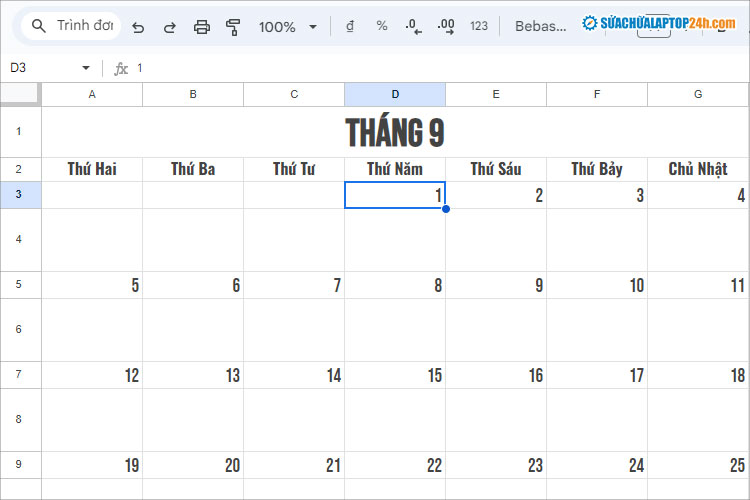Open the 100% zoom dropdown
750x500 pixels.
click(287, 27)
